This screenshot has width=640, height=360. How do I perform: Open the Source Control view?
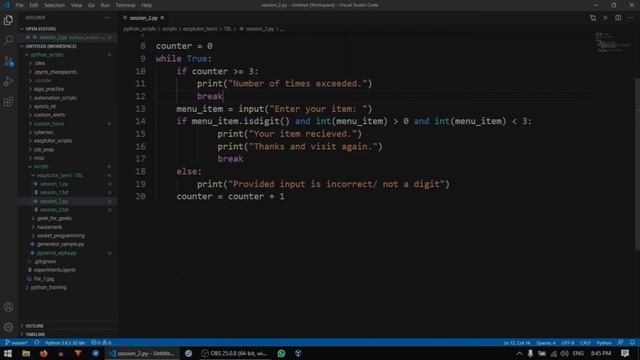pos(8,61)
